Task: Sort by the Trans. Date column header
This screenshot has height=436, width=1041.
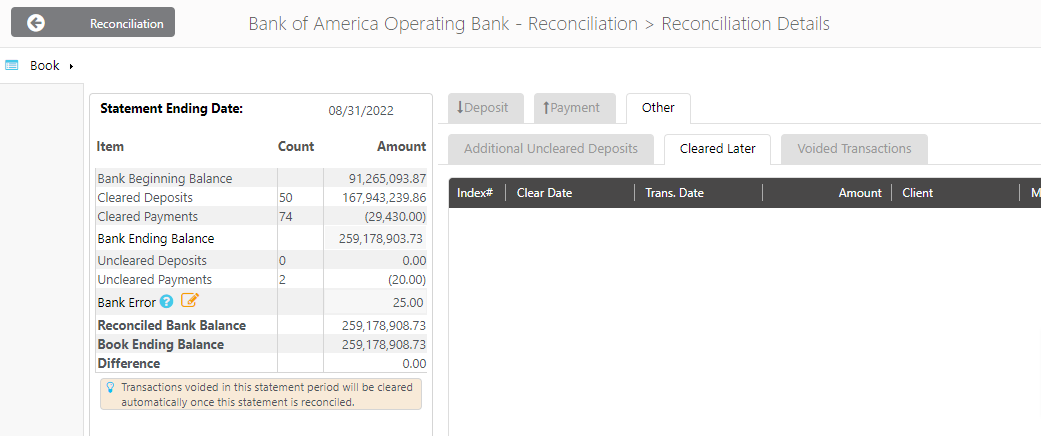Action: (x=675, y=193)
